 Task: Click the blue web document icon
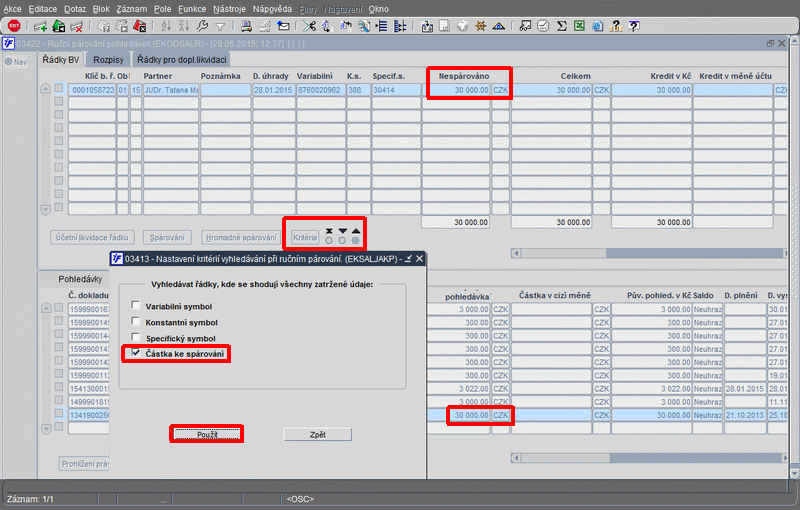click(x=597, y=26)
